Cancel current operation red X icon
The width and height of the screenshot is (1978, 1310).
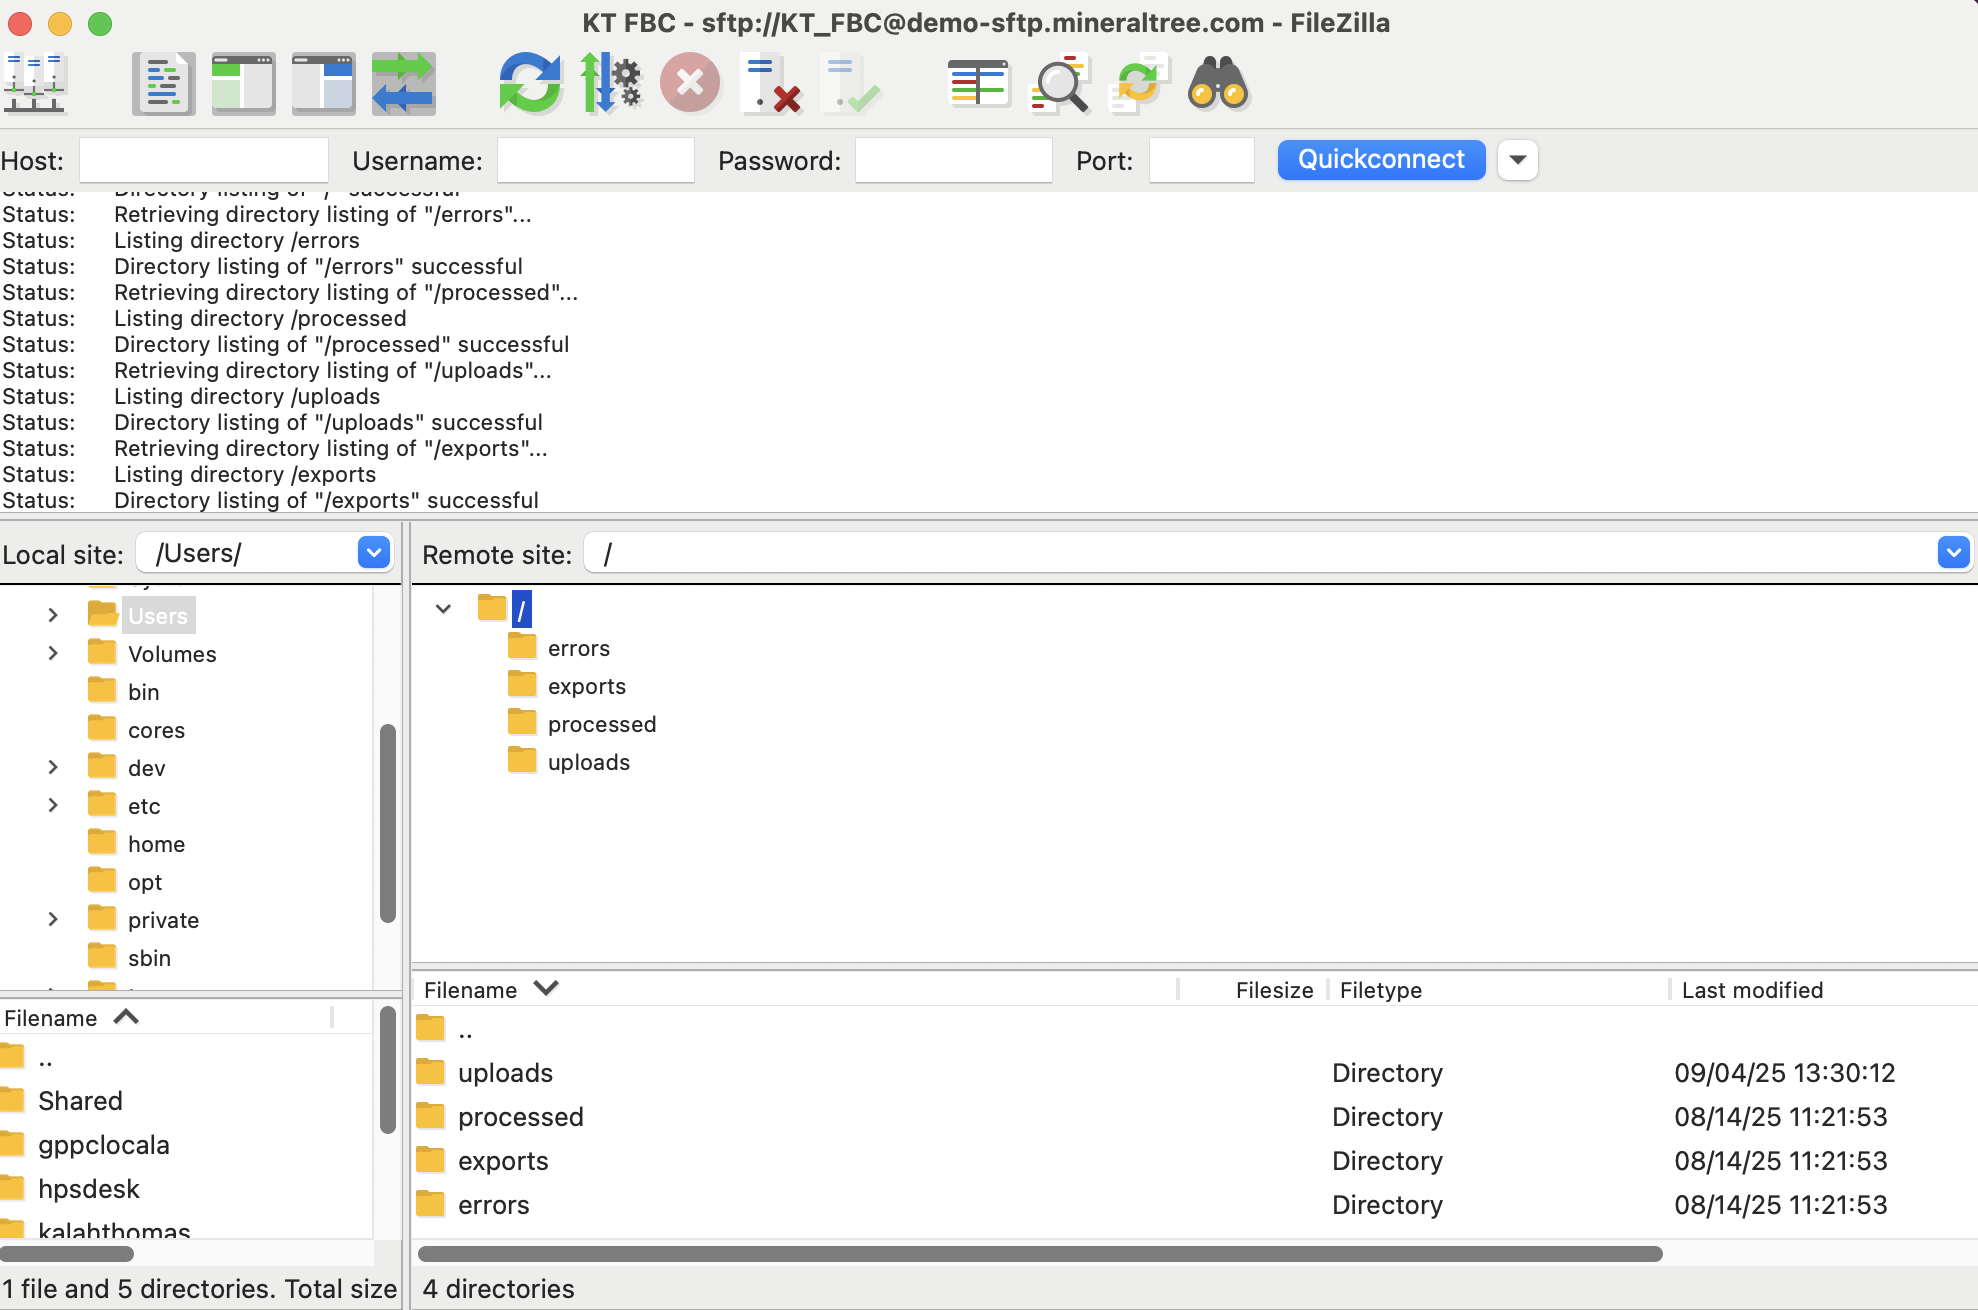pyautogui.click(x=690, y=84)
